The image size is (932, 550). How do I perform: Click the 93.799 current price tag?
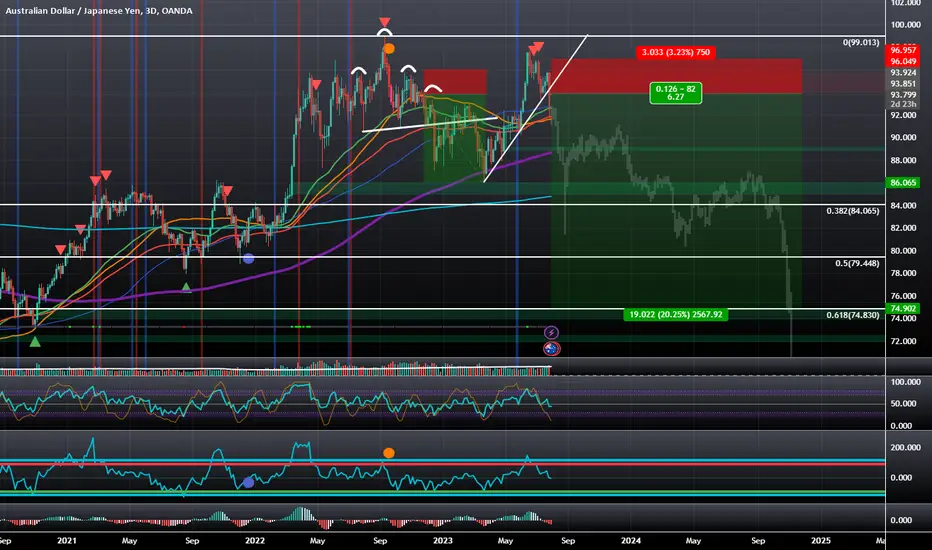click(x=903, y=95)
